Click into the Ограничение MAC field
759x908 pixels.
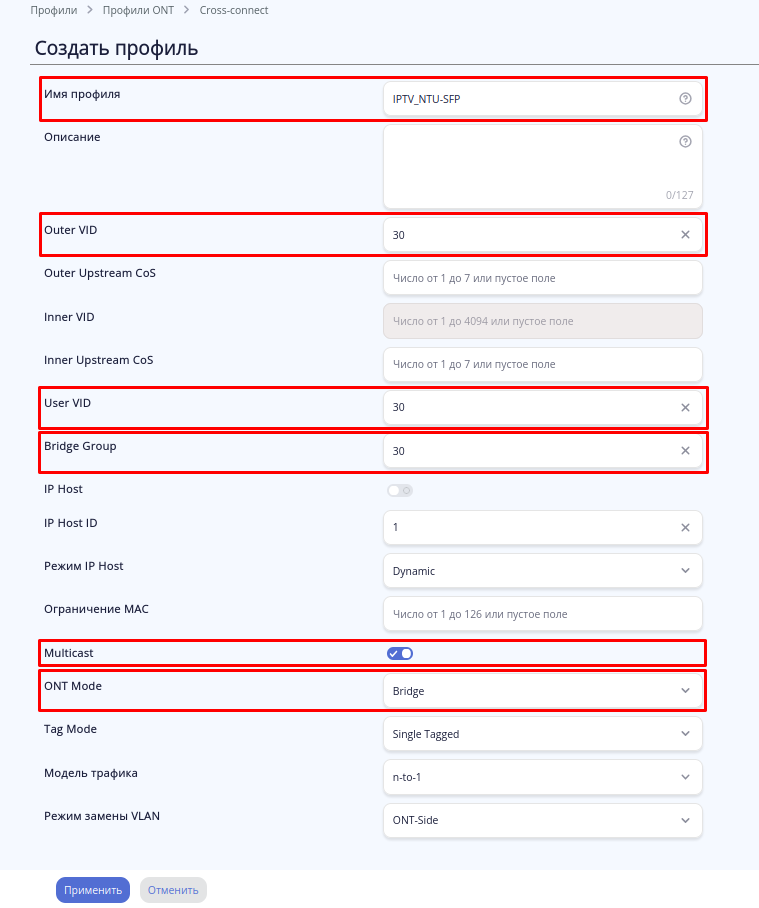click(x=542, y=614)
